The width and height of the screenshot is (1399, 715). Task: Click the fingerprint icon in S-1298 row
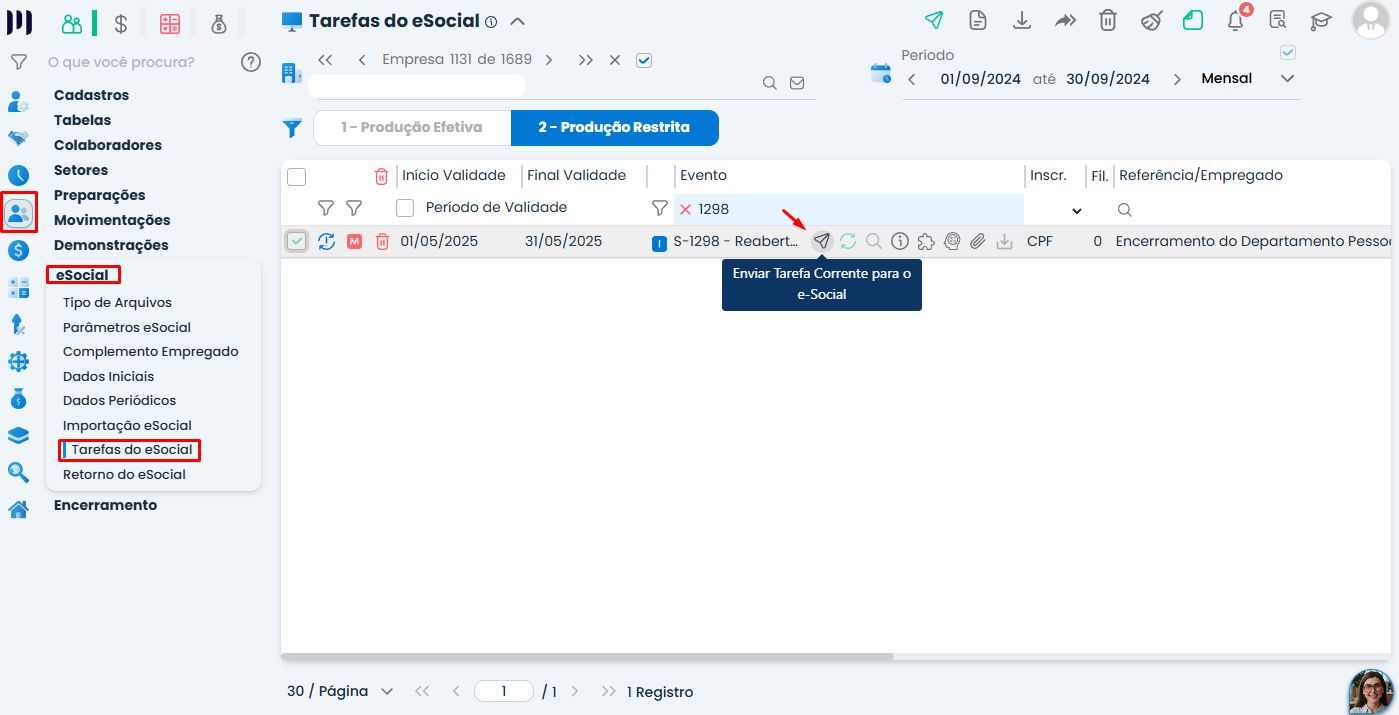click(952, 241)
